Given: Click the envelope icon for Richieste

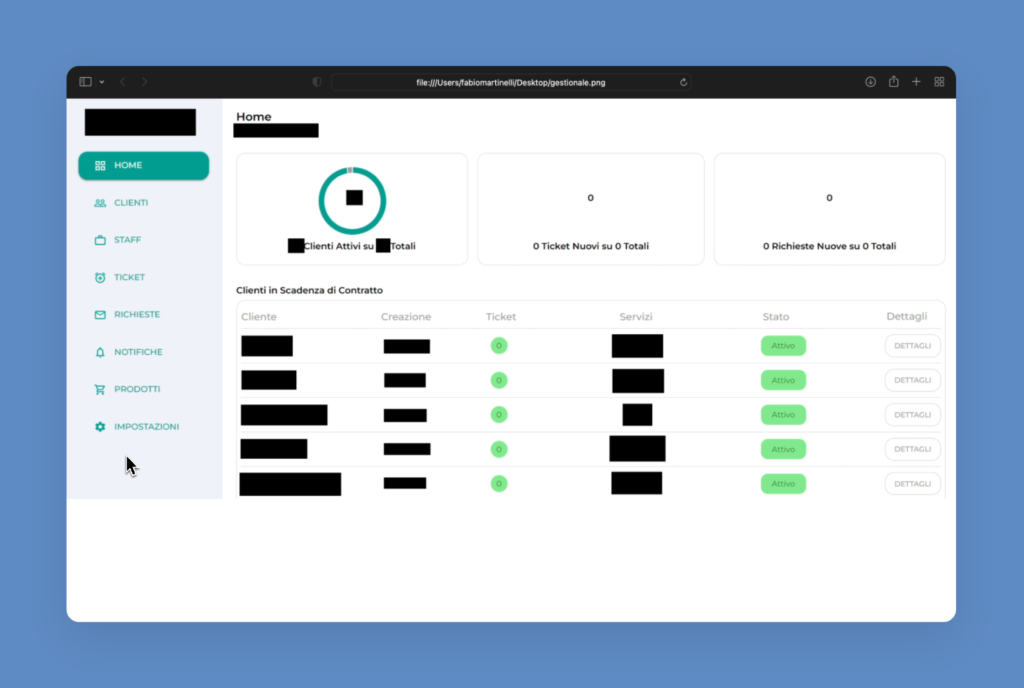Looking at the screenshot, I should point(100,315).
